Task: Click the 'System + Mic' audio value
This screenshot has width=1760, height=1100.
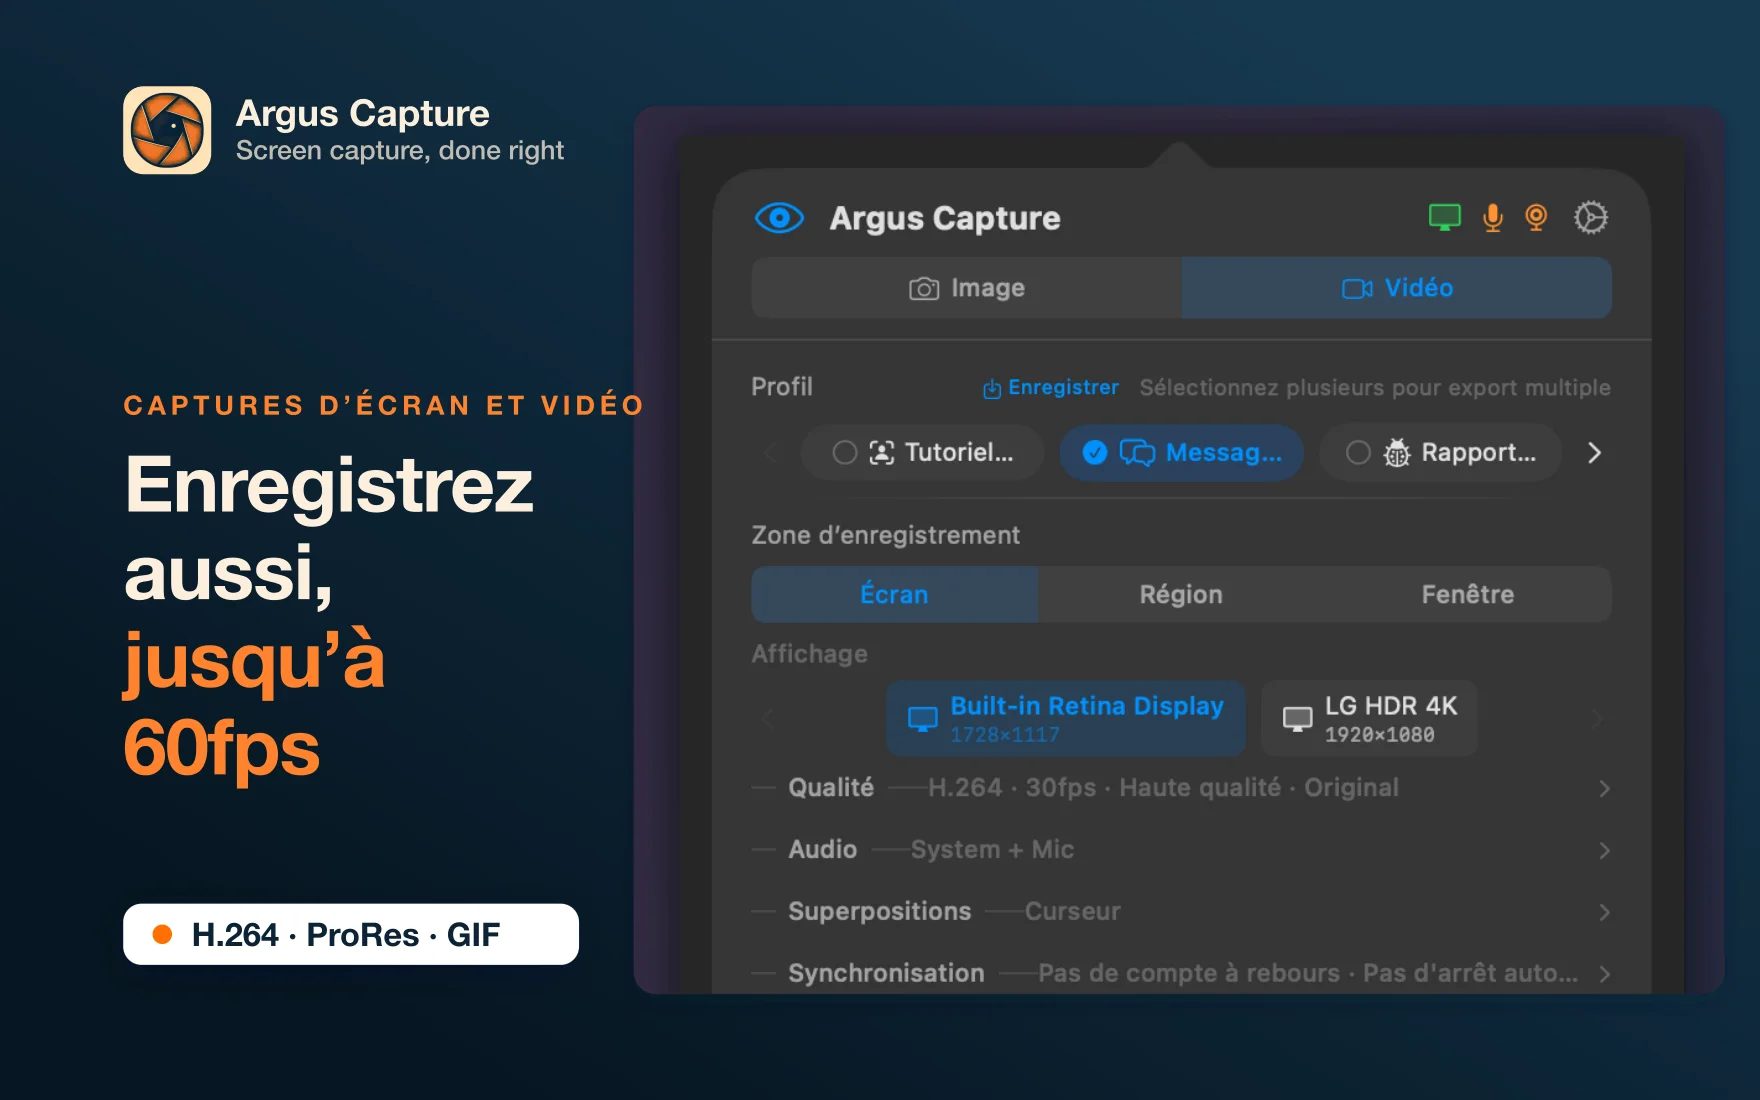Action: (992, 850)
